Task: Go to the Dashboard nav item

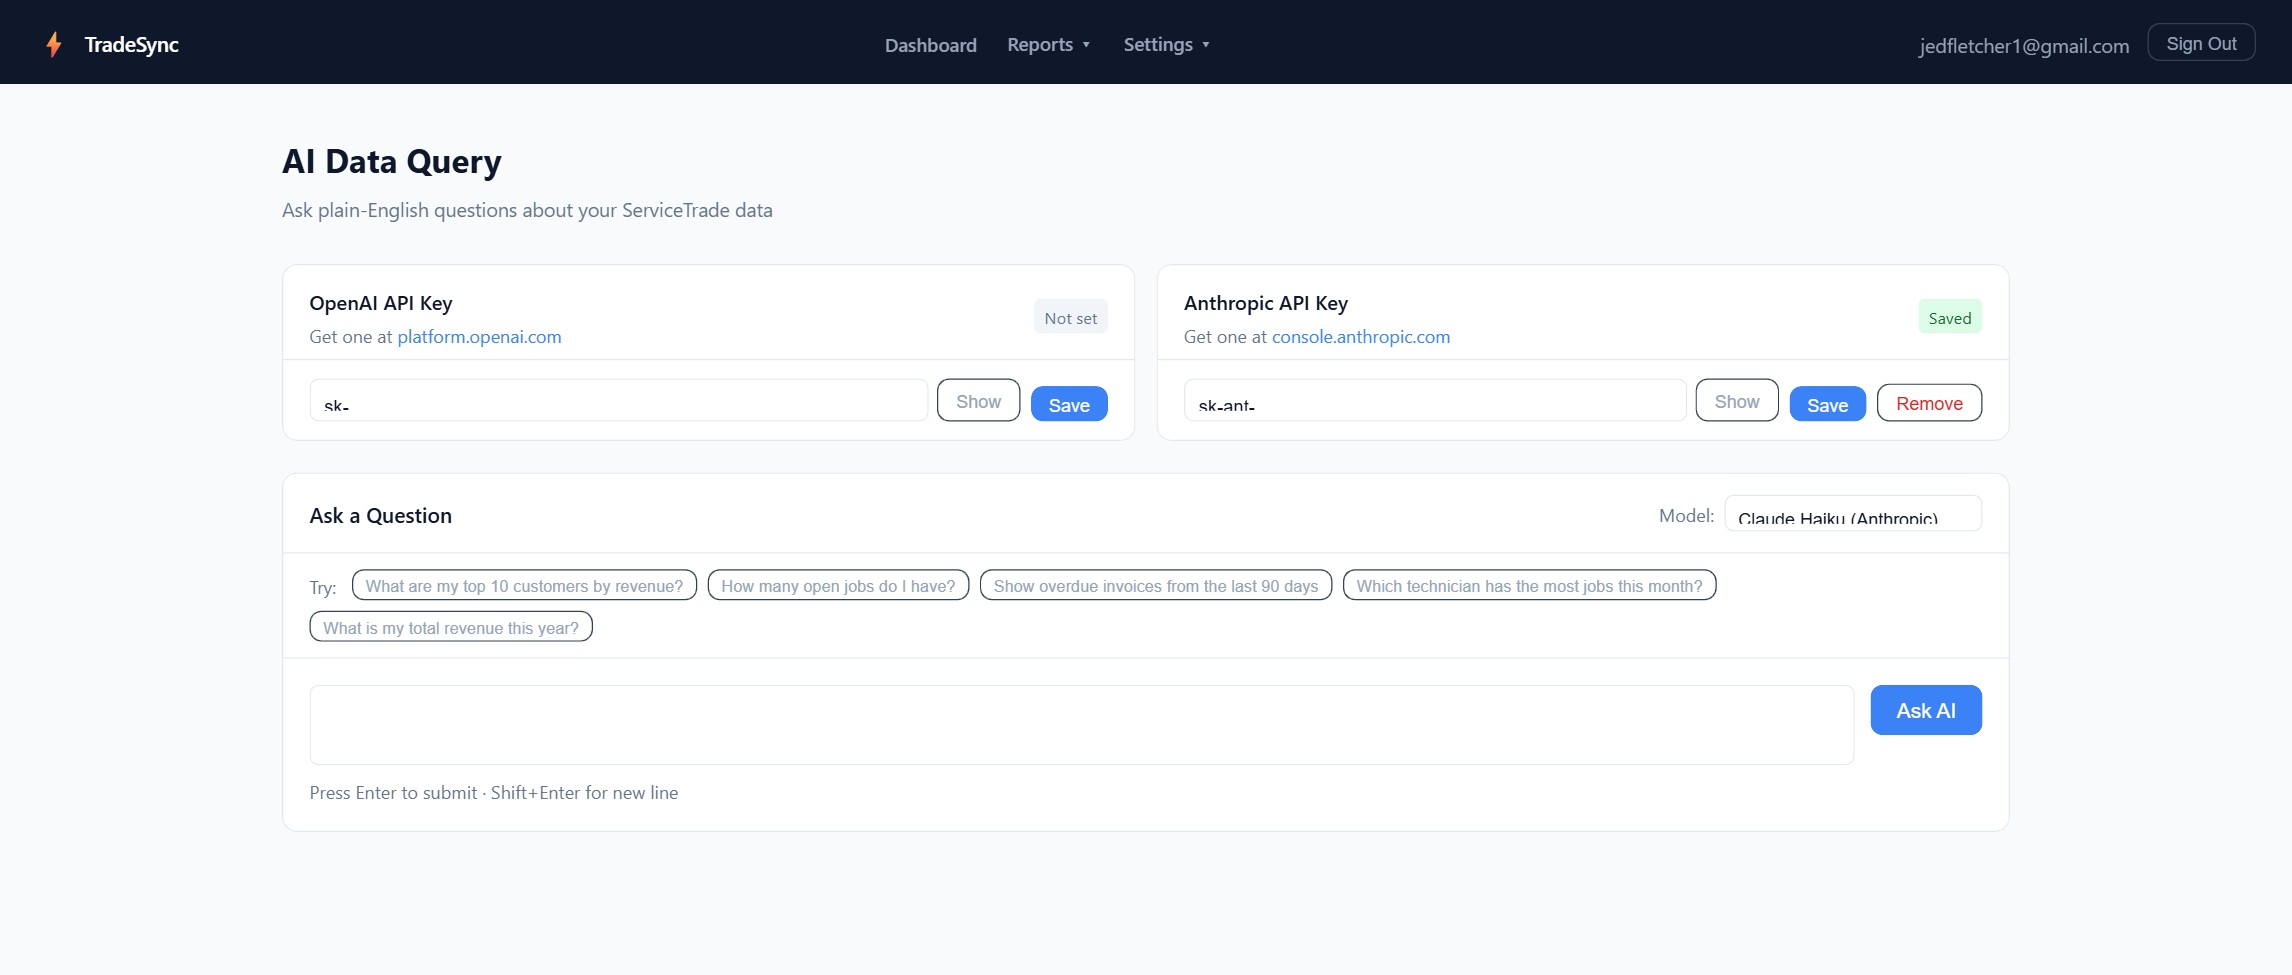Action: pyautogui.click(x=930, y=45)
